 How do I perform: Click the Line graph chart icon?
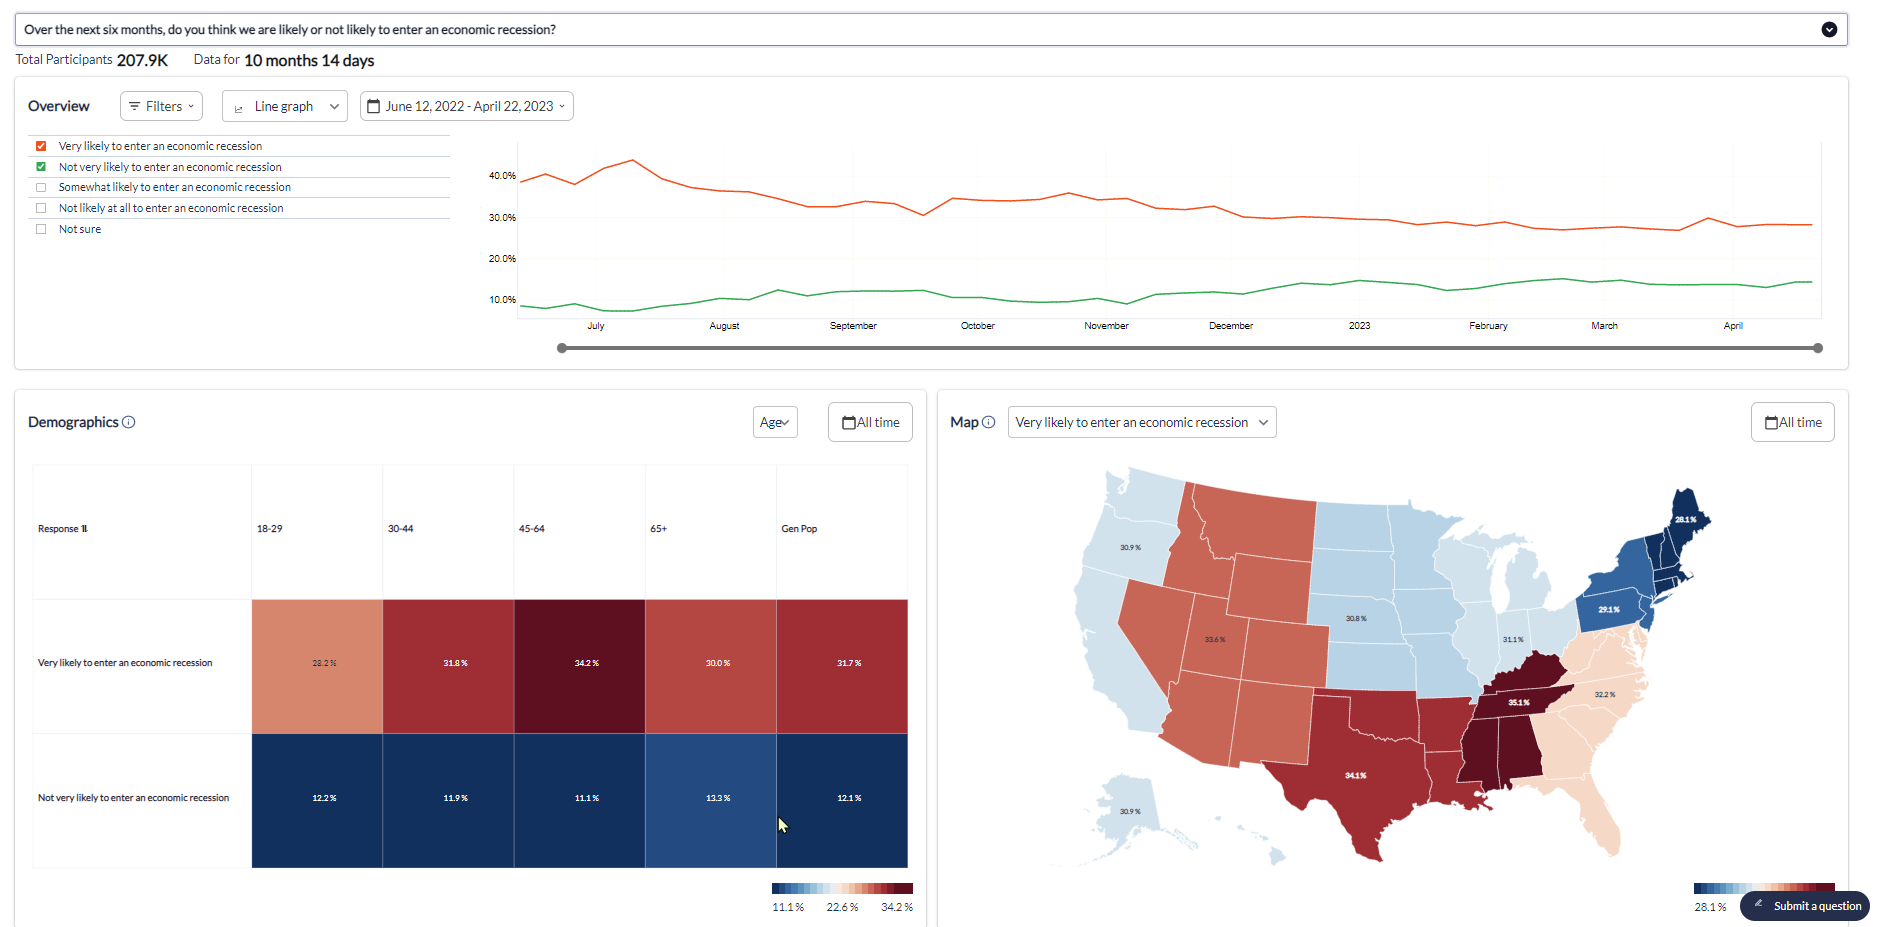(239, 107)
